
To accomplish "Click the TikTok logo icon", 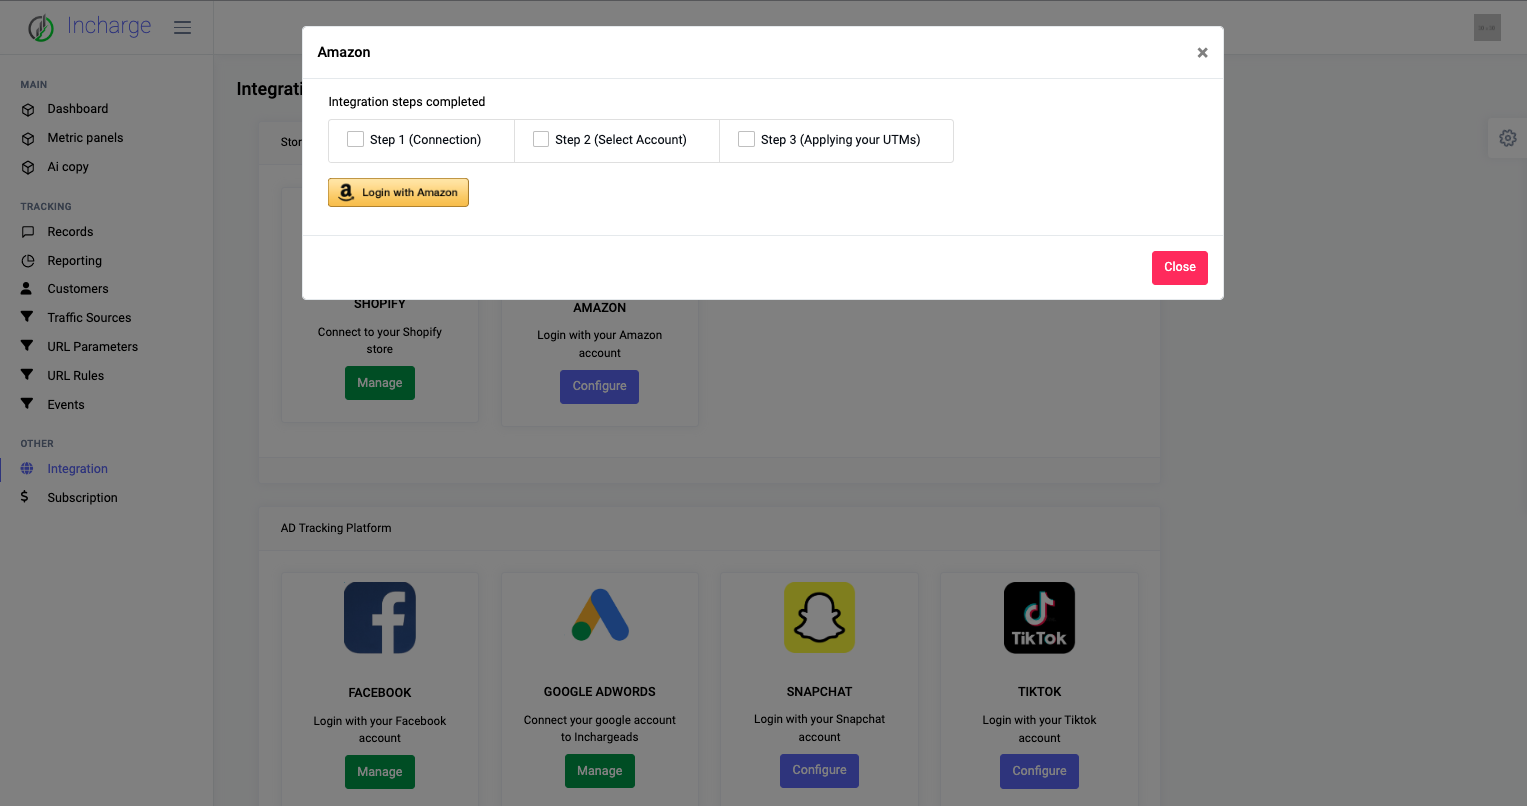I will click(1039, 618).
